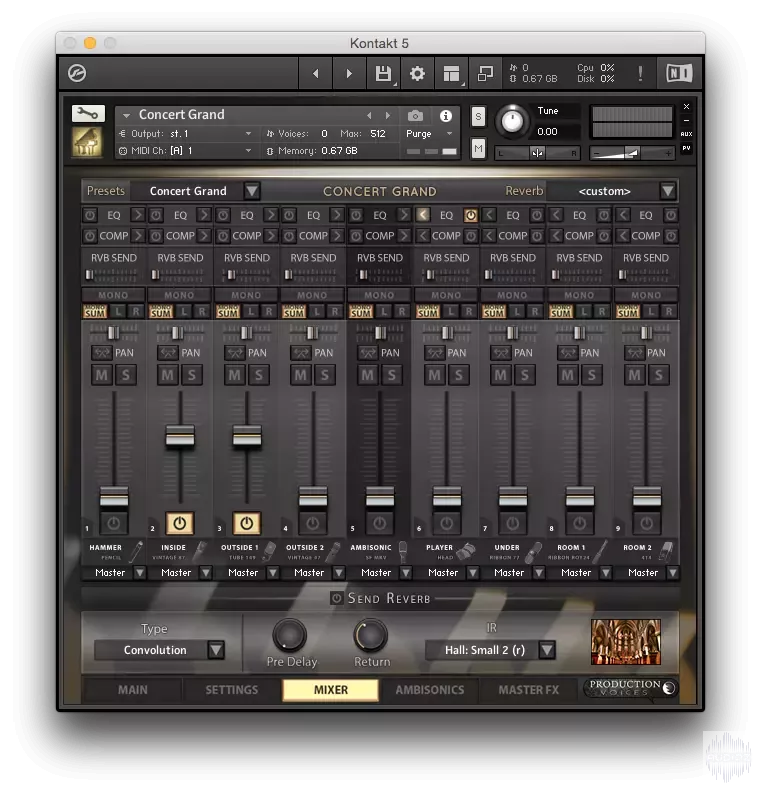Open COMP editor arrow for Ambisonic channel
Viewport: 761px width, 792px height.
point(403,236)
